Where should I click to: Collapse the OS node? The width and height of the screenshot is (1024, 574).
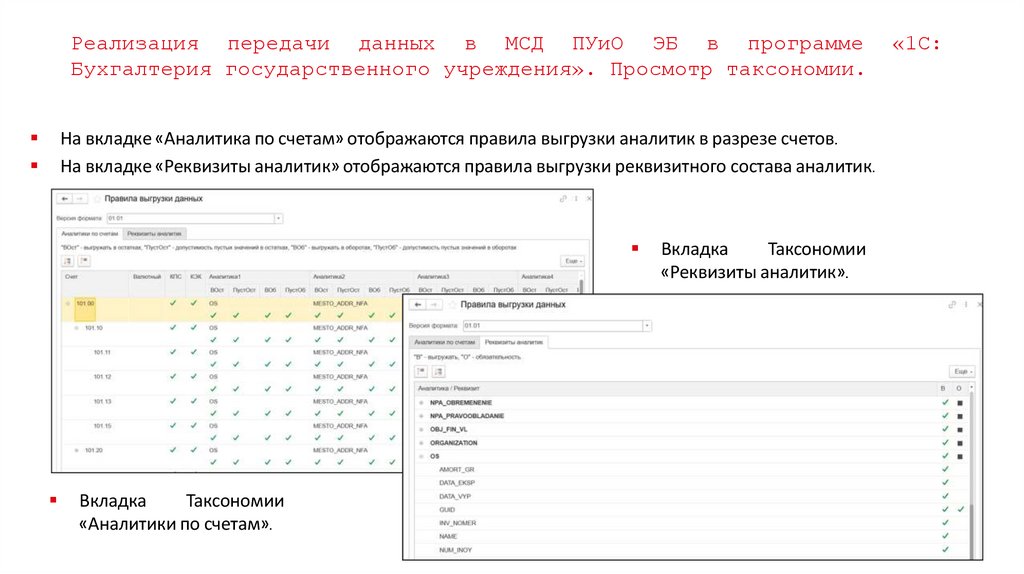click(421, 456)
